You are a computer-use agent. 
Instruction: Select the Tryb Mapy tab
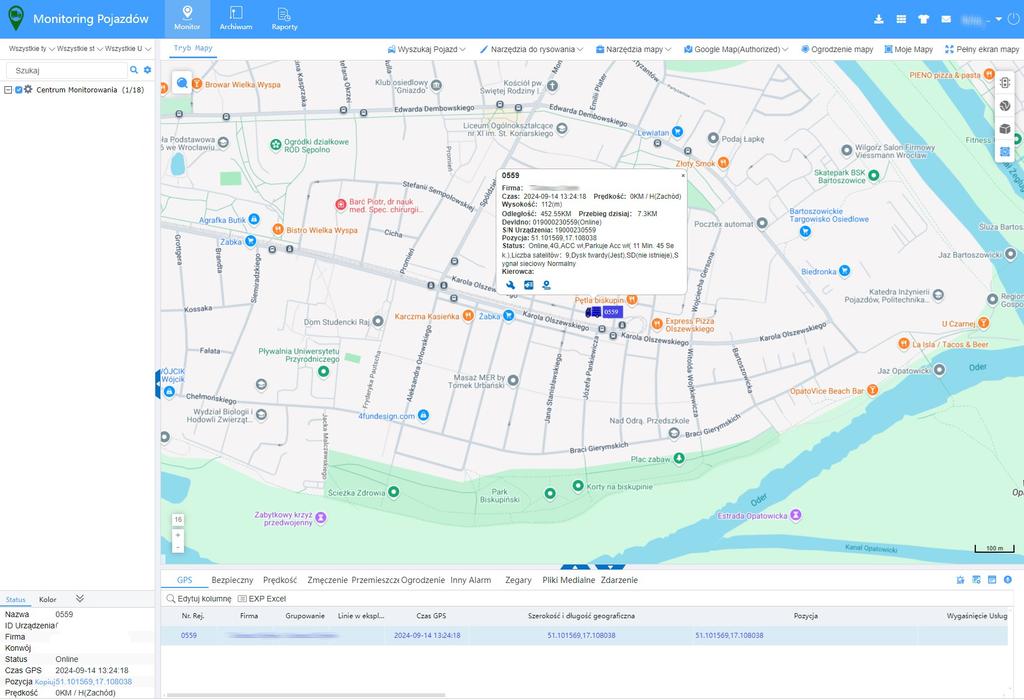[x=193, y=48]
